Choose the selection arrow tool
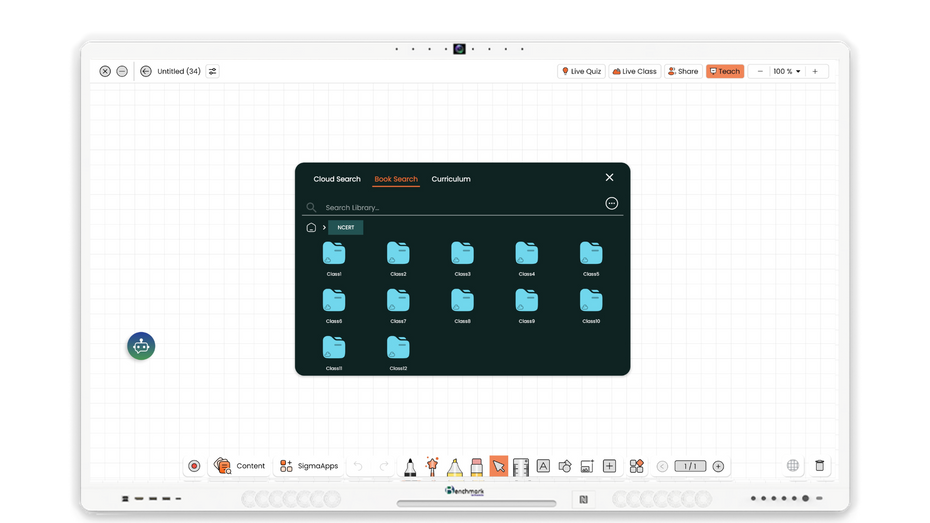This screenshot has width=930, height=523. (x=499, y=466)
